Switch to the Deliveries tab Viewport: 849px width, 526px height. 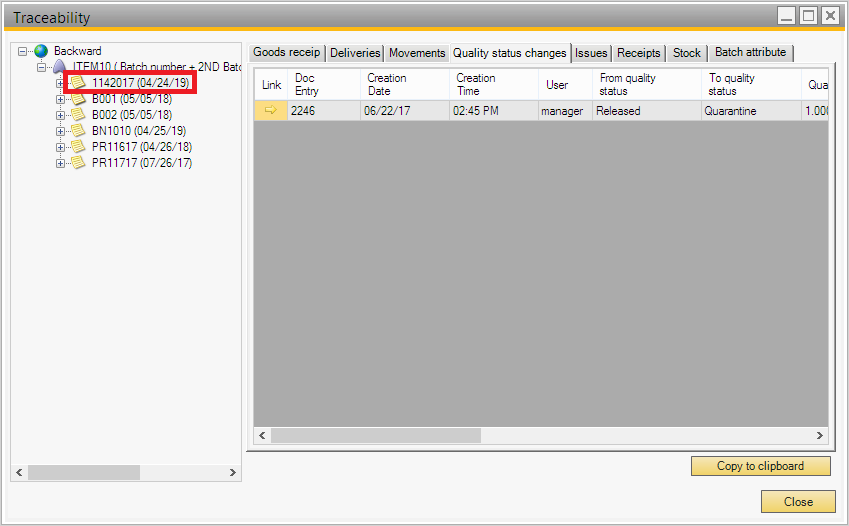[x=355, y=53]
